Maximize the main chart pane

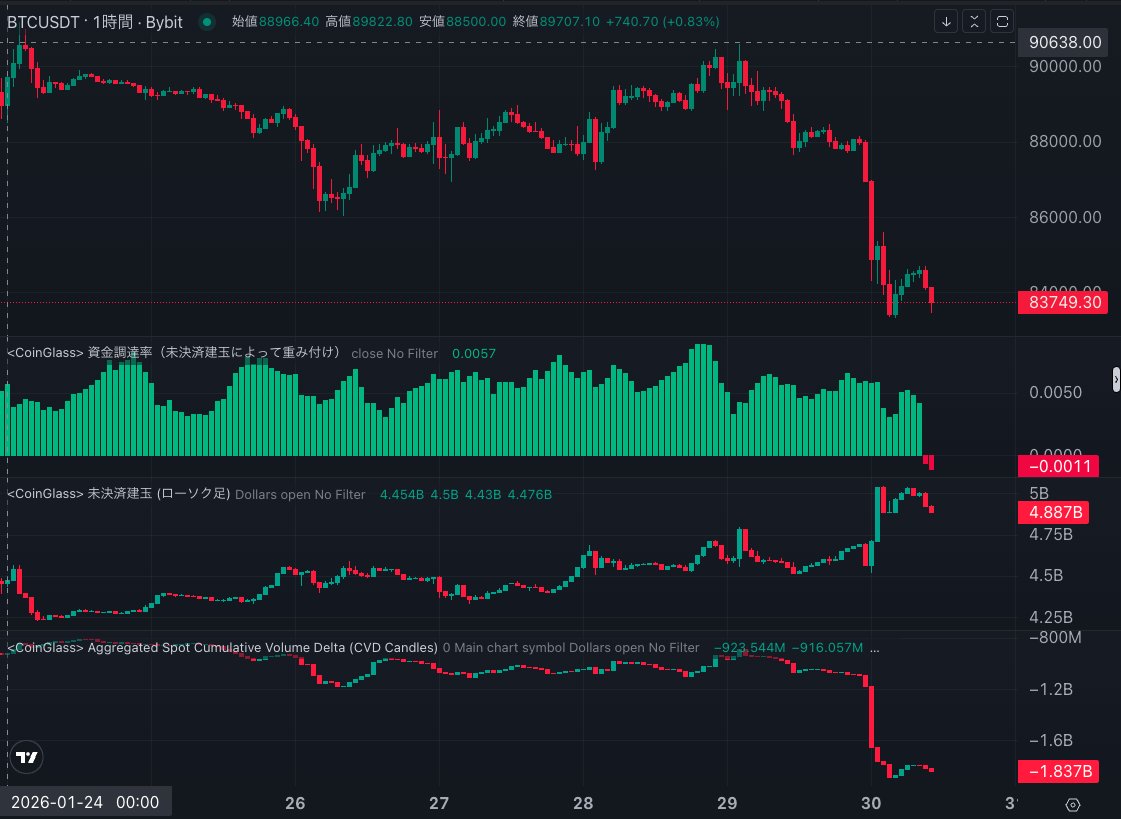tap(1002, 21)
